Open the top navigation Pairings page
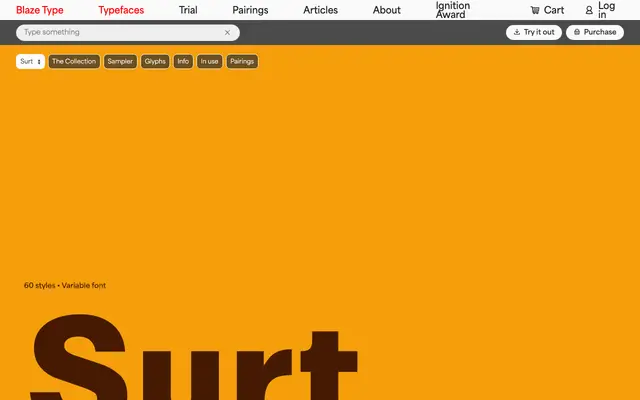The width and height of the screenshot is (640, 400). pos(250,10)
